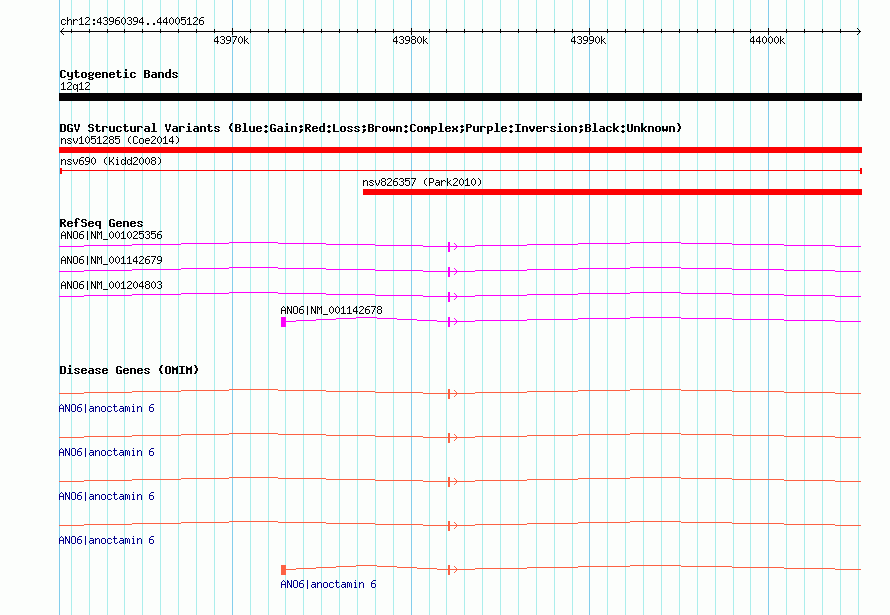The height and width of the screenshot is (615, 890).
Task: Open the bottom ANO6|anoctamin 6 OMIM link
Action: pyautogui.click(x=328, y=584)
